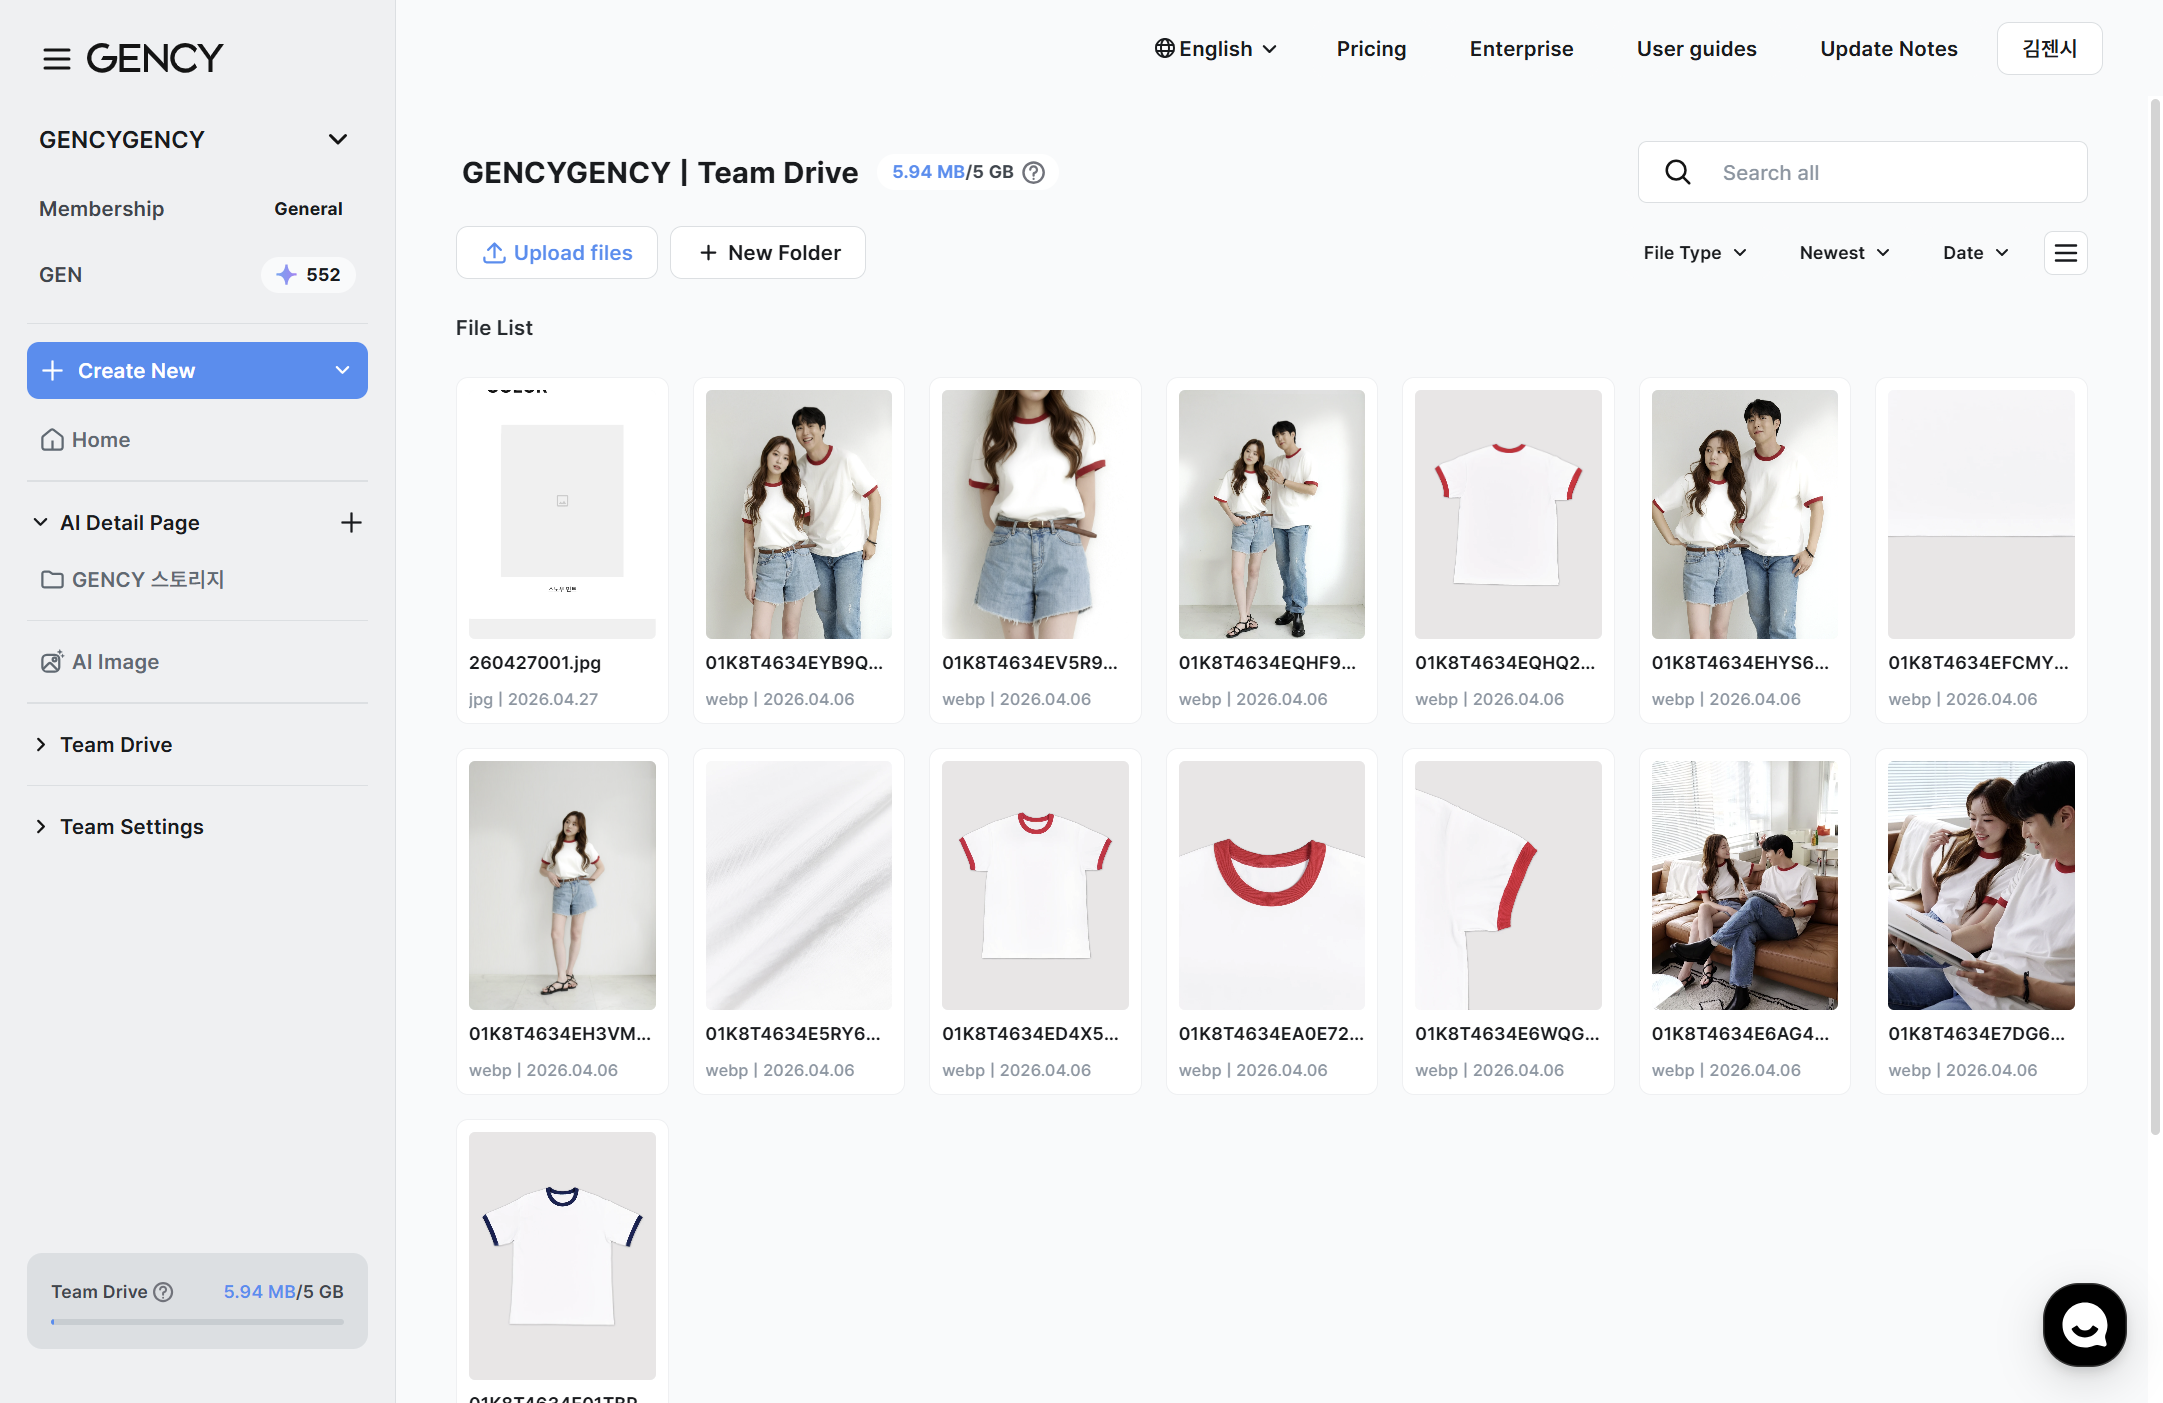Image resolution: width=2163 pixels, height=1403 pixels.
Task: Click the Upload files button
Action: [x=557, y=253]
